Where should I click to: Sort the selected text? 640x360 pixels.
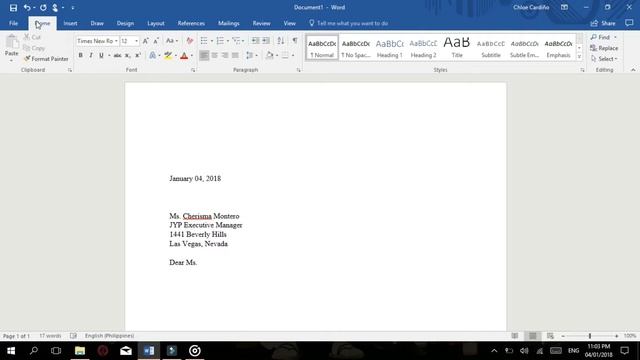point(280,41)
